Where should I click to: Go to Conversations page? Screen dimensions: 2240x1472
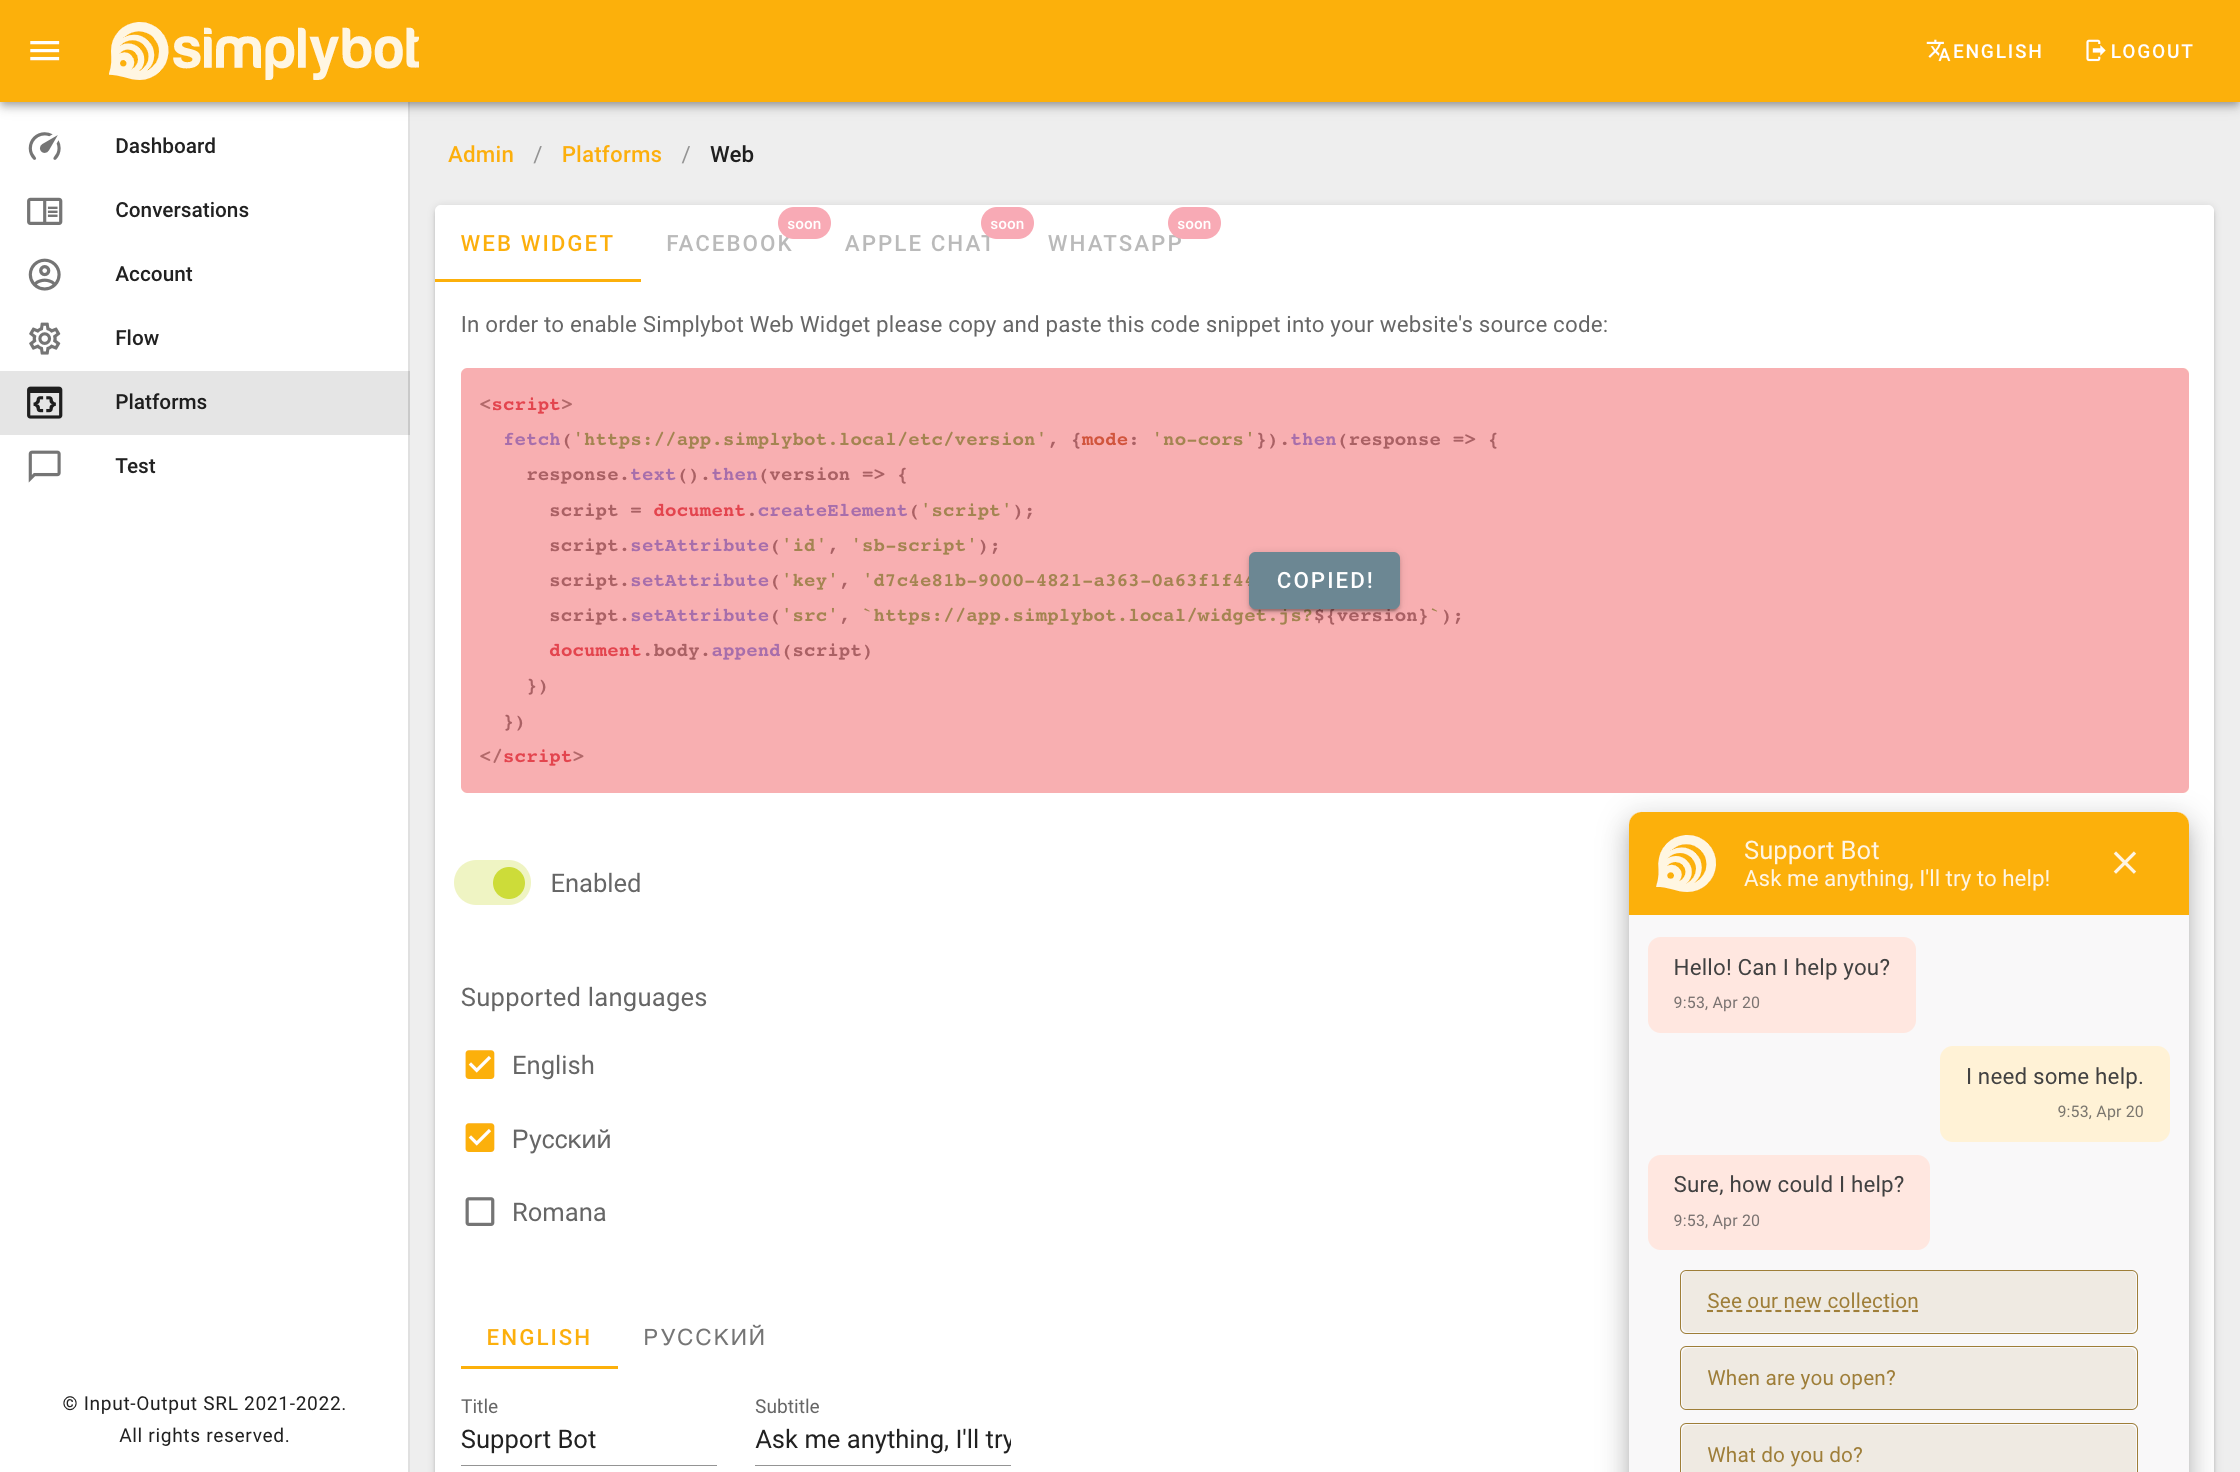(x=204, y=210)
